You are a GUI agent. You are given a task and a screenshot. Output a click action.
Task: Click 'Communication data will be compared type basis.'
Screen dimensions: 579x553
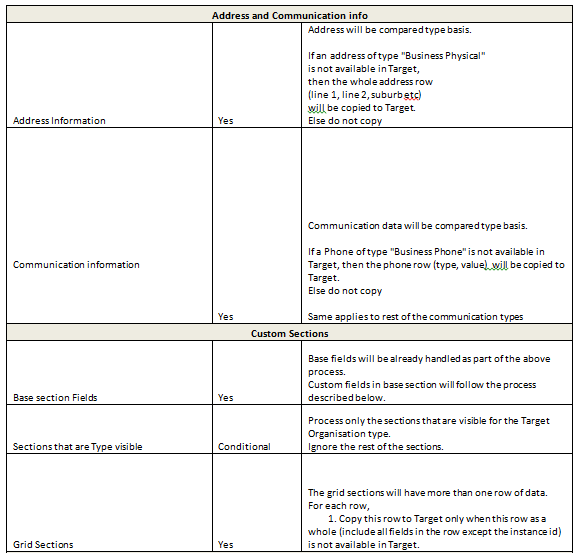418,226
